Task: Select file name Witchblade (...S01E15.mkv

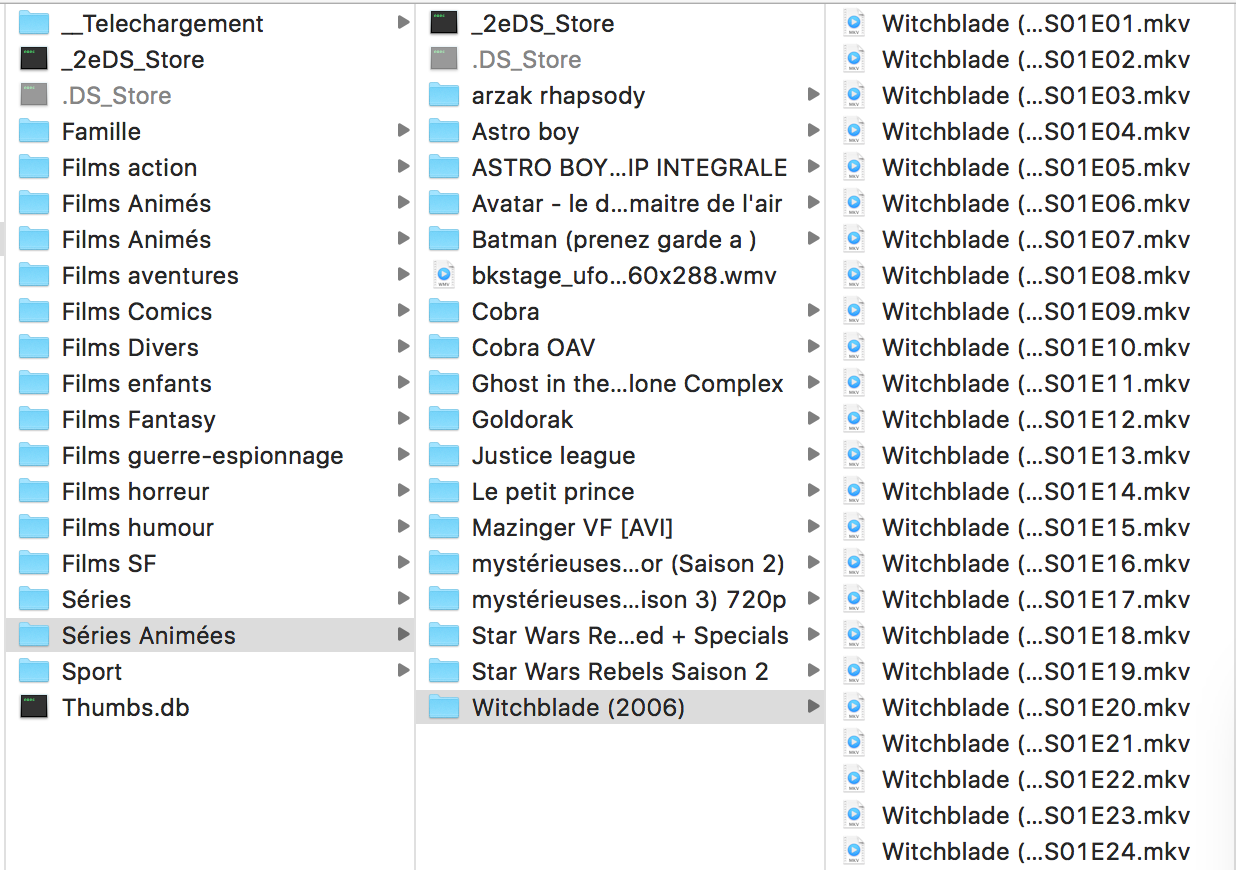Action: click(x=1036, y=528)
